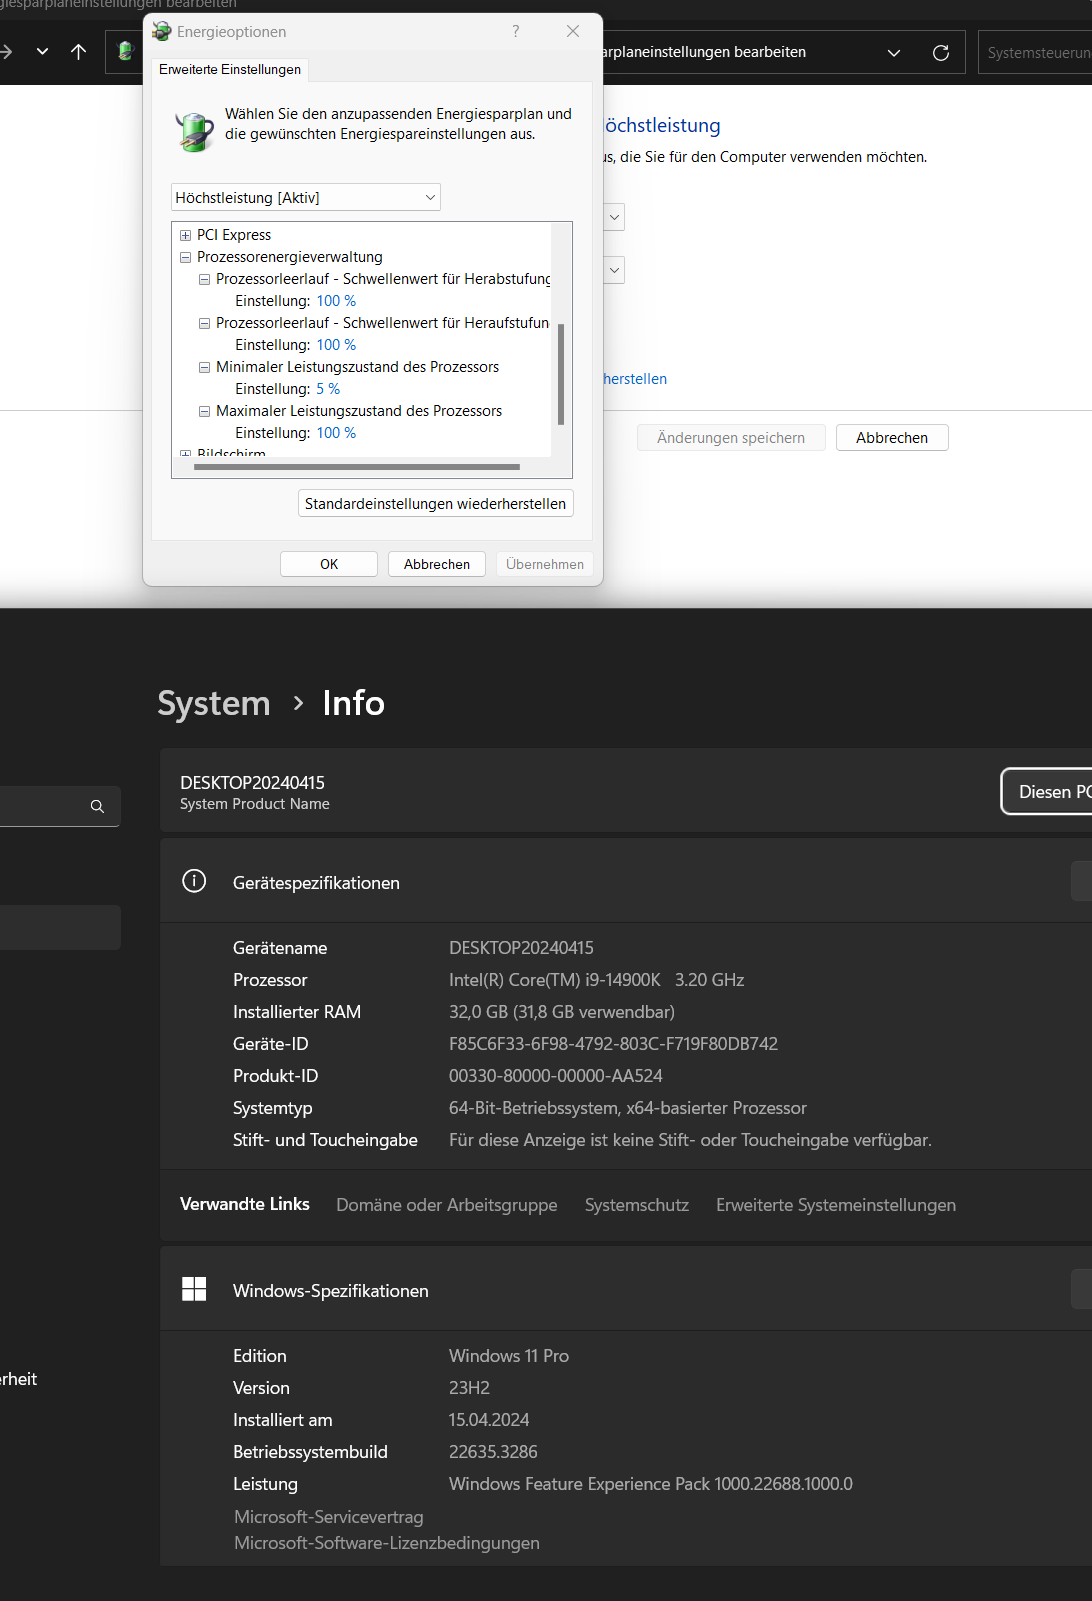Click the version value 23H2

pyautogui.click(x=469, y=1388)
